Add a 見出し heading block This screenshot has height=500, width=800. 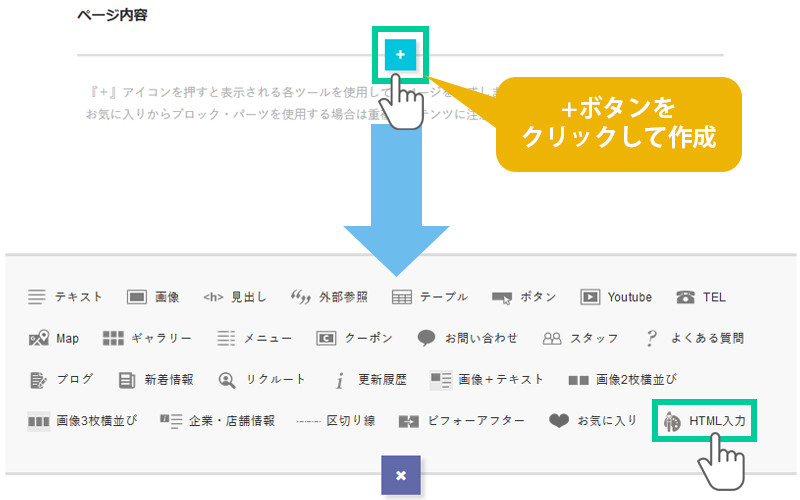point(234,297)
